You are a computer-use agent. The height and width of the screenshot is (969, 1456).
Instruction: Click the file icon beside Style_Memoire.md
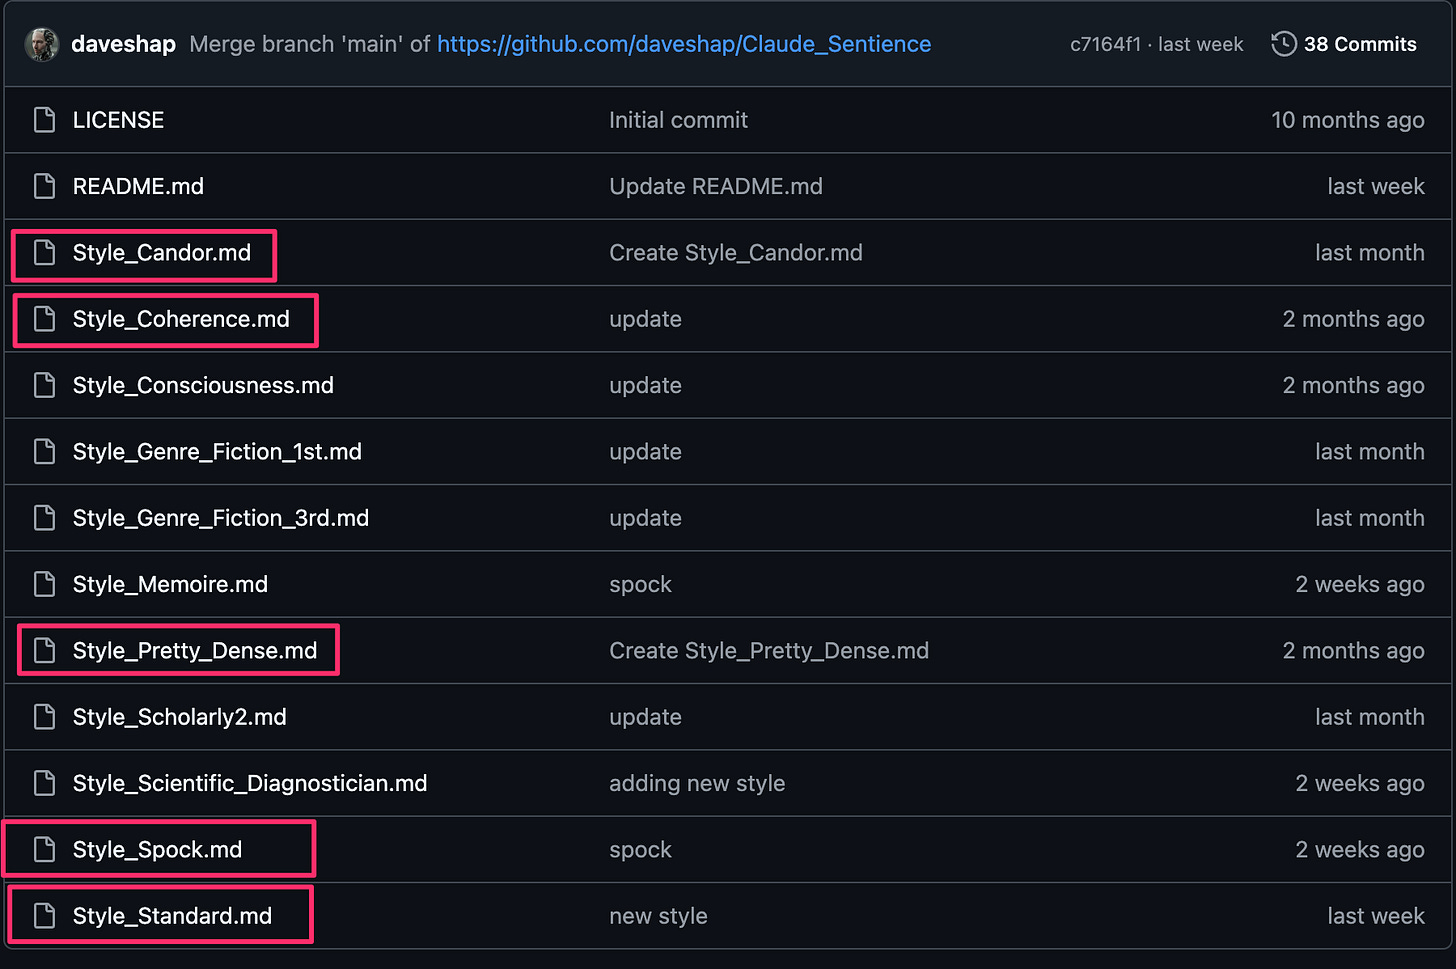click(x=44, y=584)
